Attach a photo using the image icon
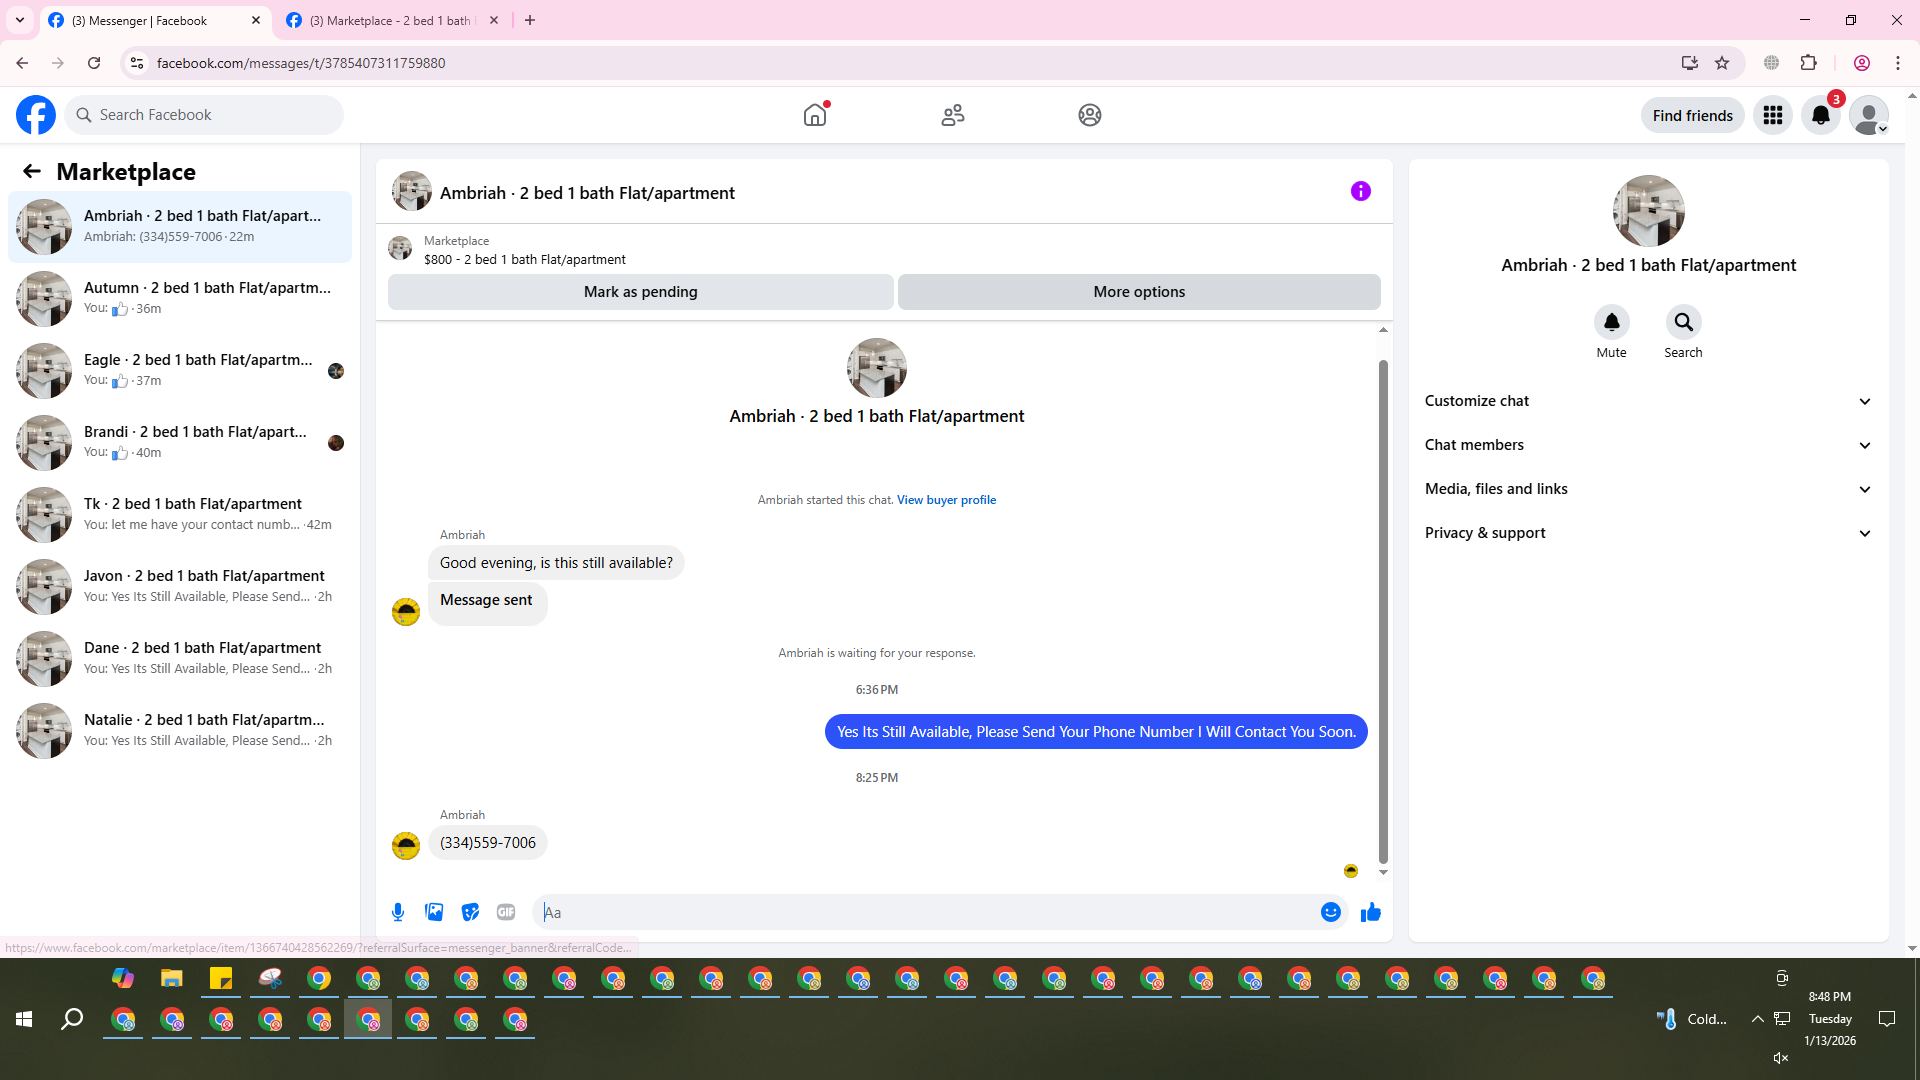Screen dimensions: 1920x1080 [x=434, y=912]
